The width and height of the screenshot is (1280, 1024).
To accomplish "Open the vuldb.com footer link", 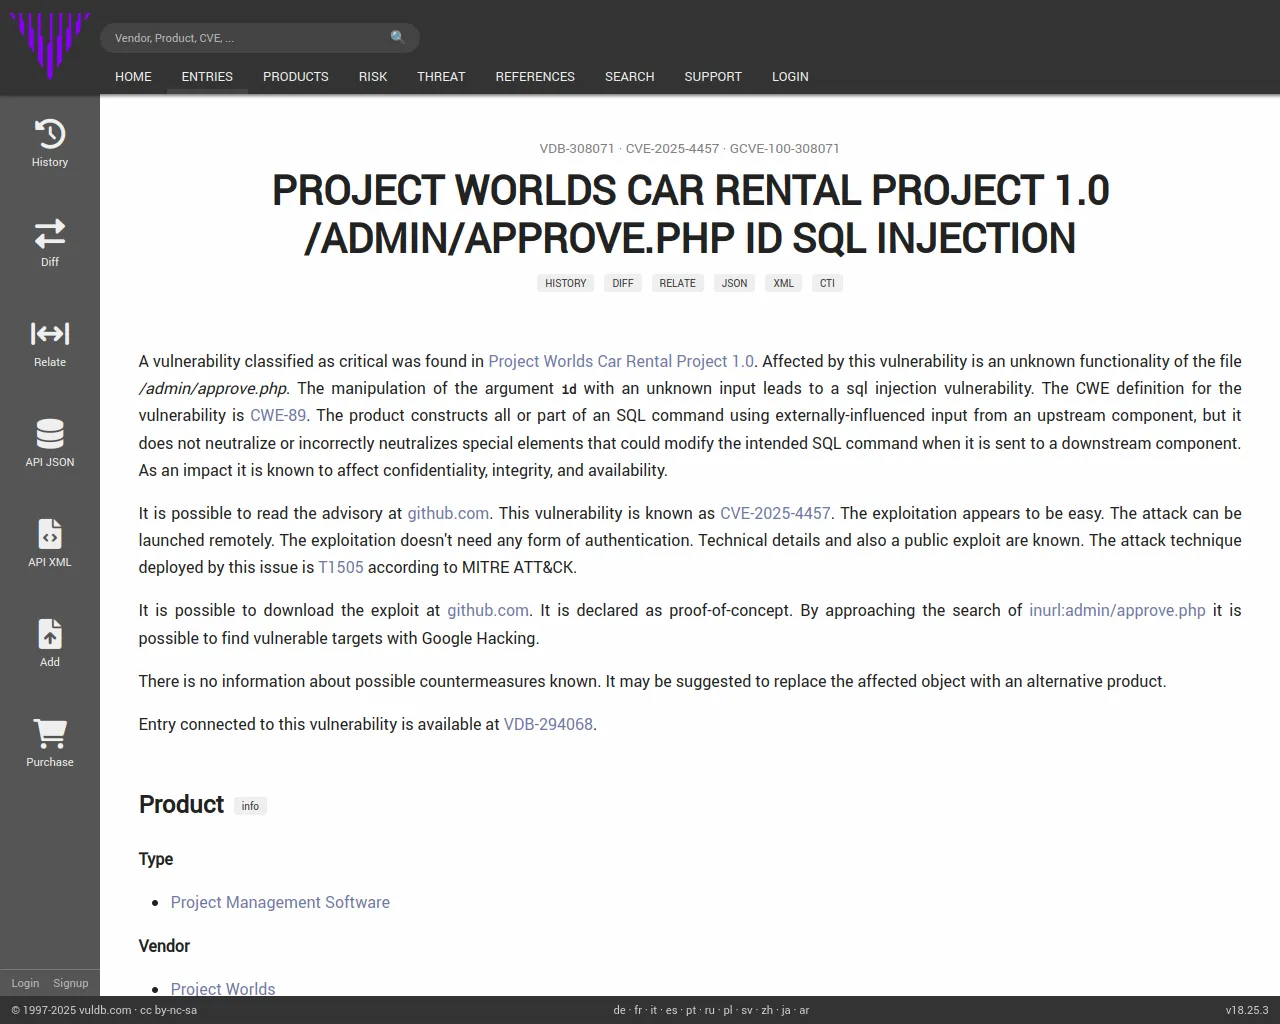I will point(105,1010).
